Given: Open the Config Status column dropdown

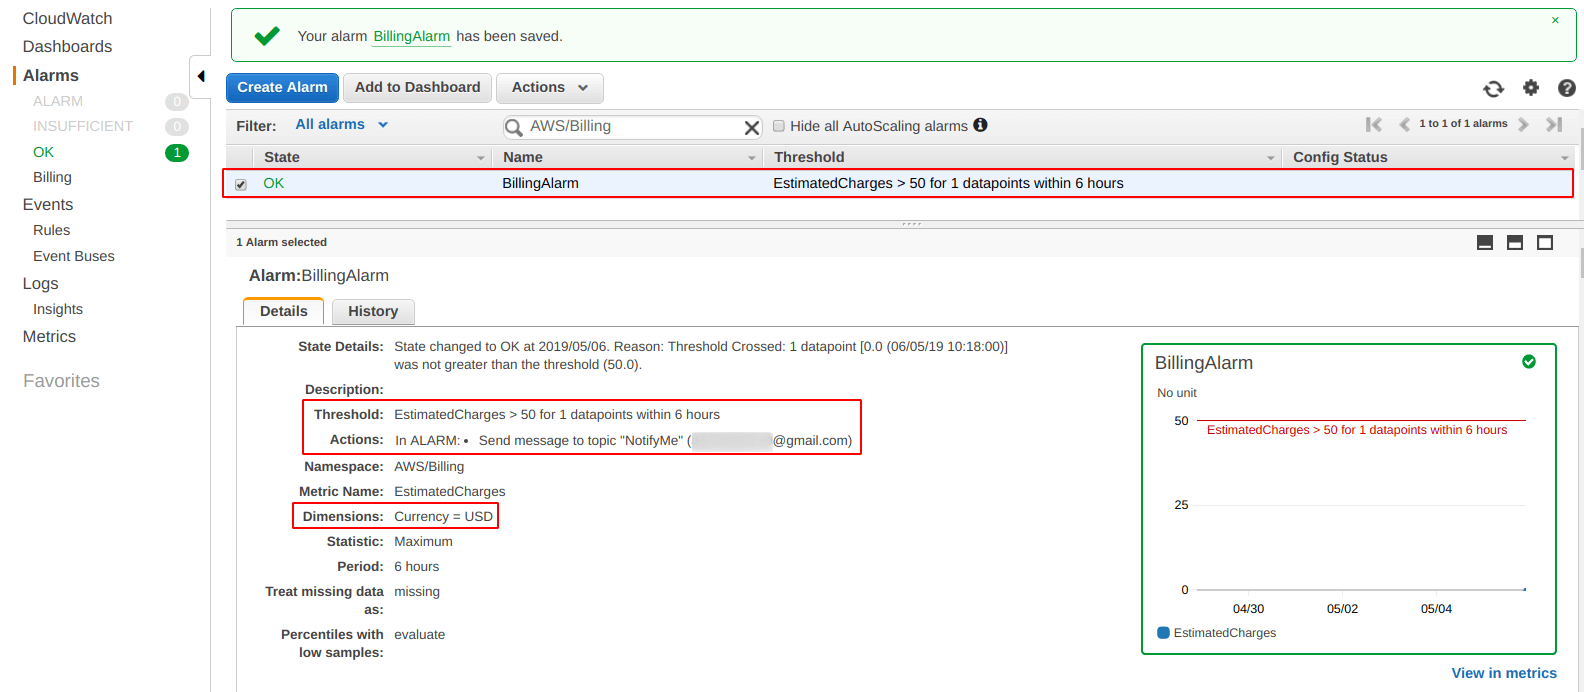Looking at the screenshot, I should click(x=1564, y=158).
